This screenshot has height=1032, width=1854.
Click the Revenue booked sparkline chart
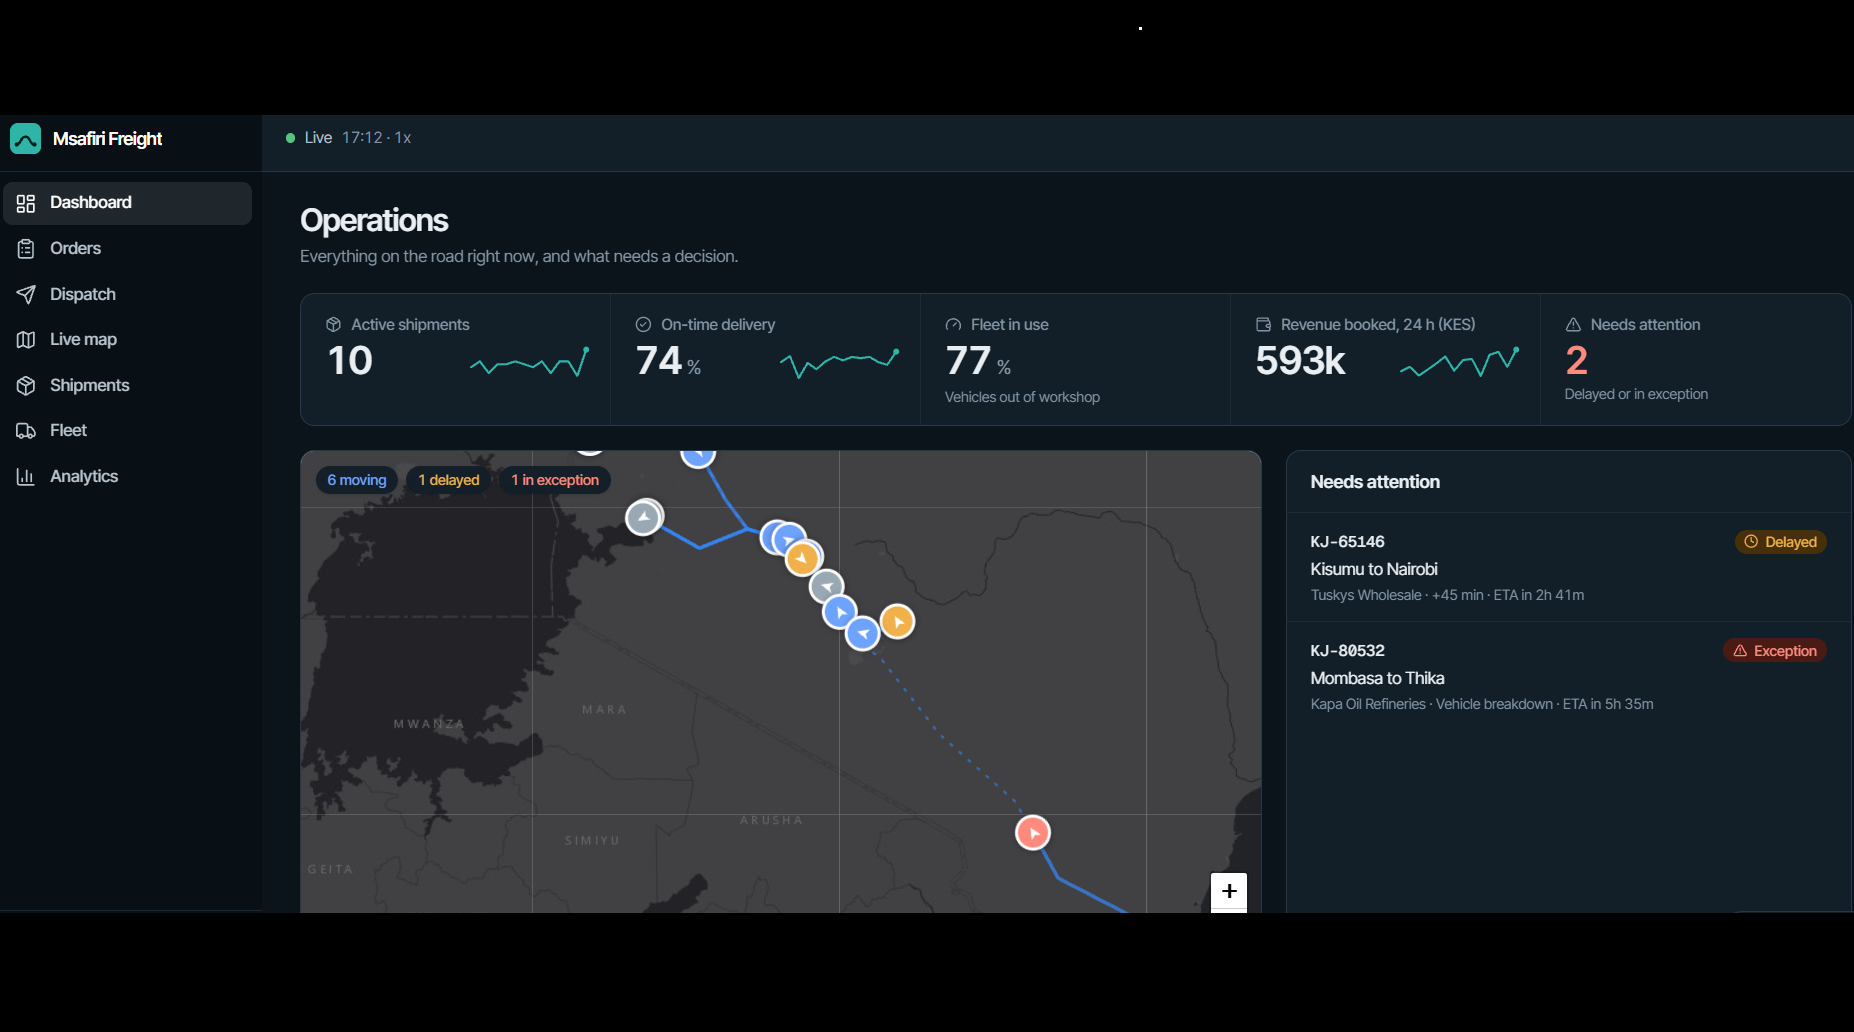tap(1460, 362)
